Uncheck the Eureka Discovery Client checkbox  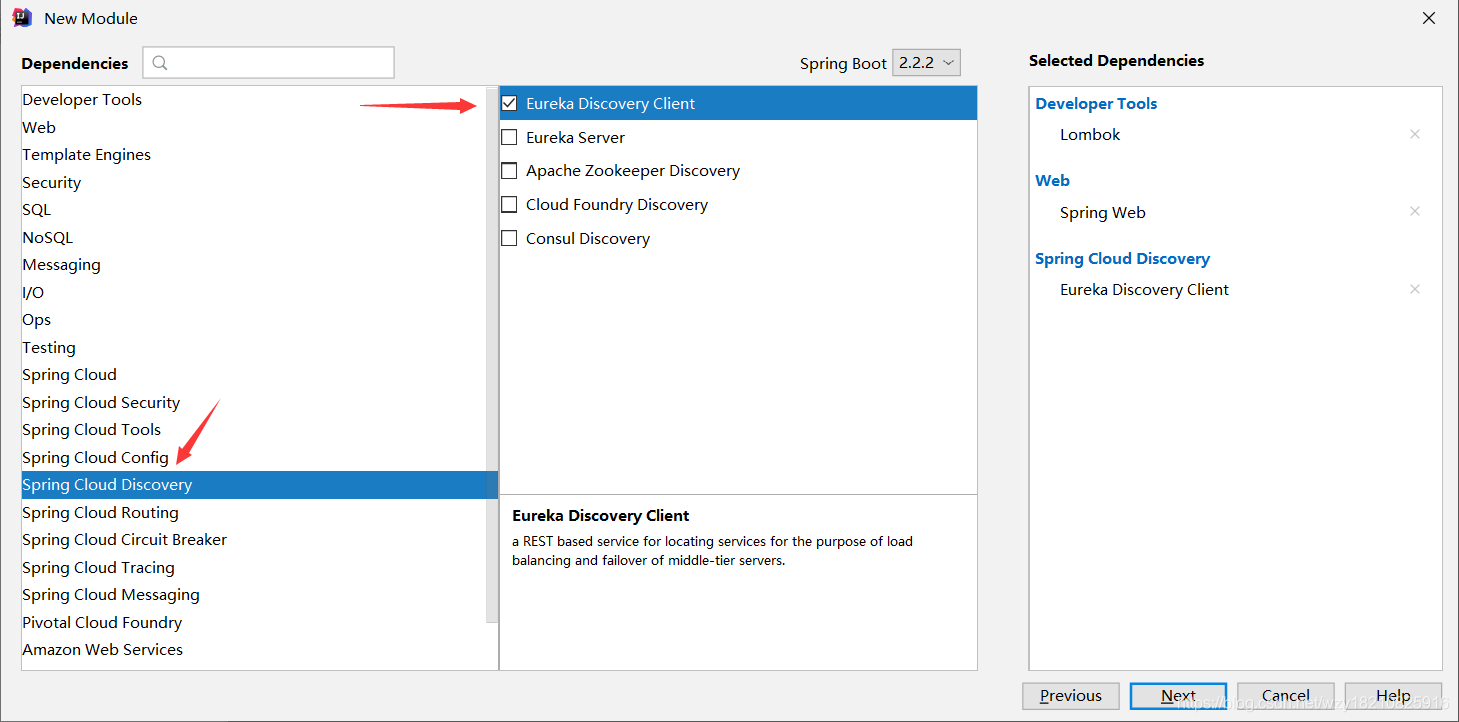click(x=509, y=103)
